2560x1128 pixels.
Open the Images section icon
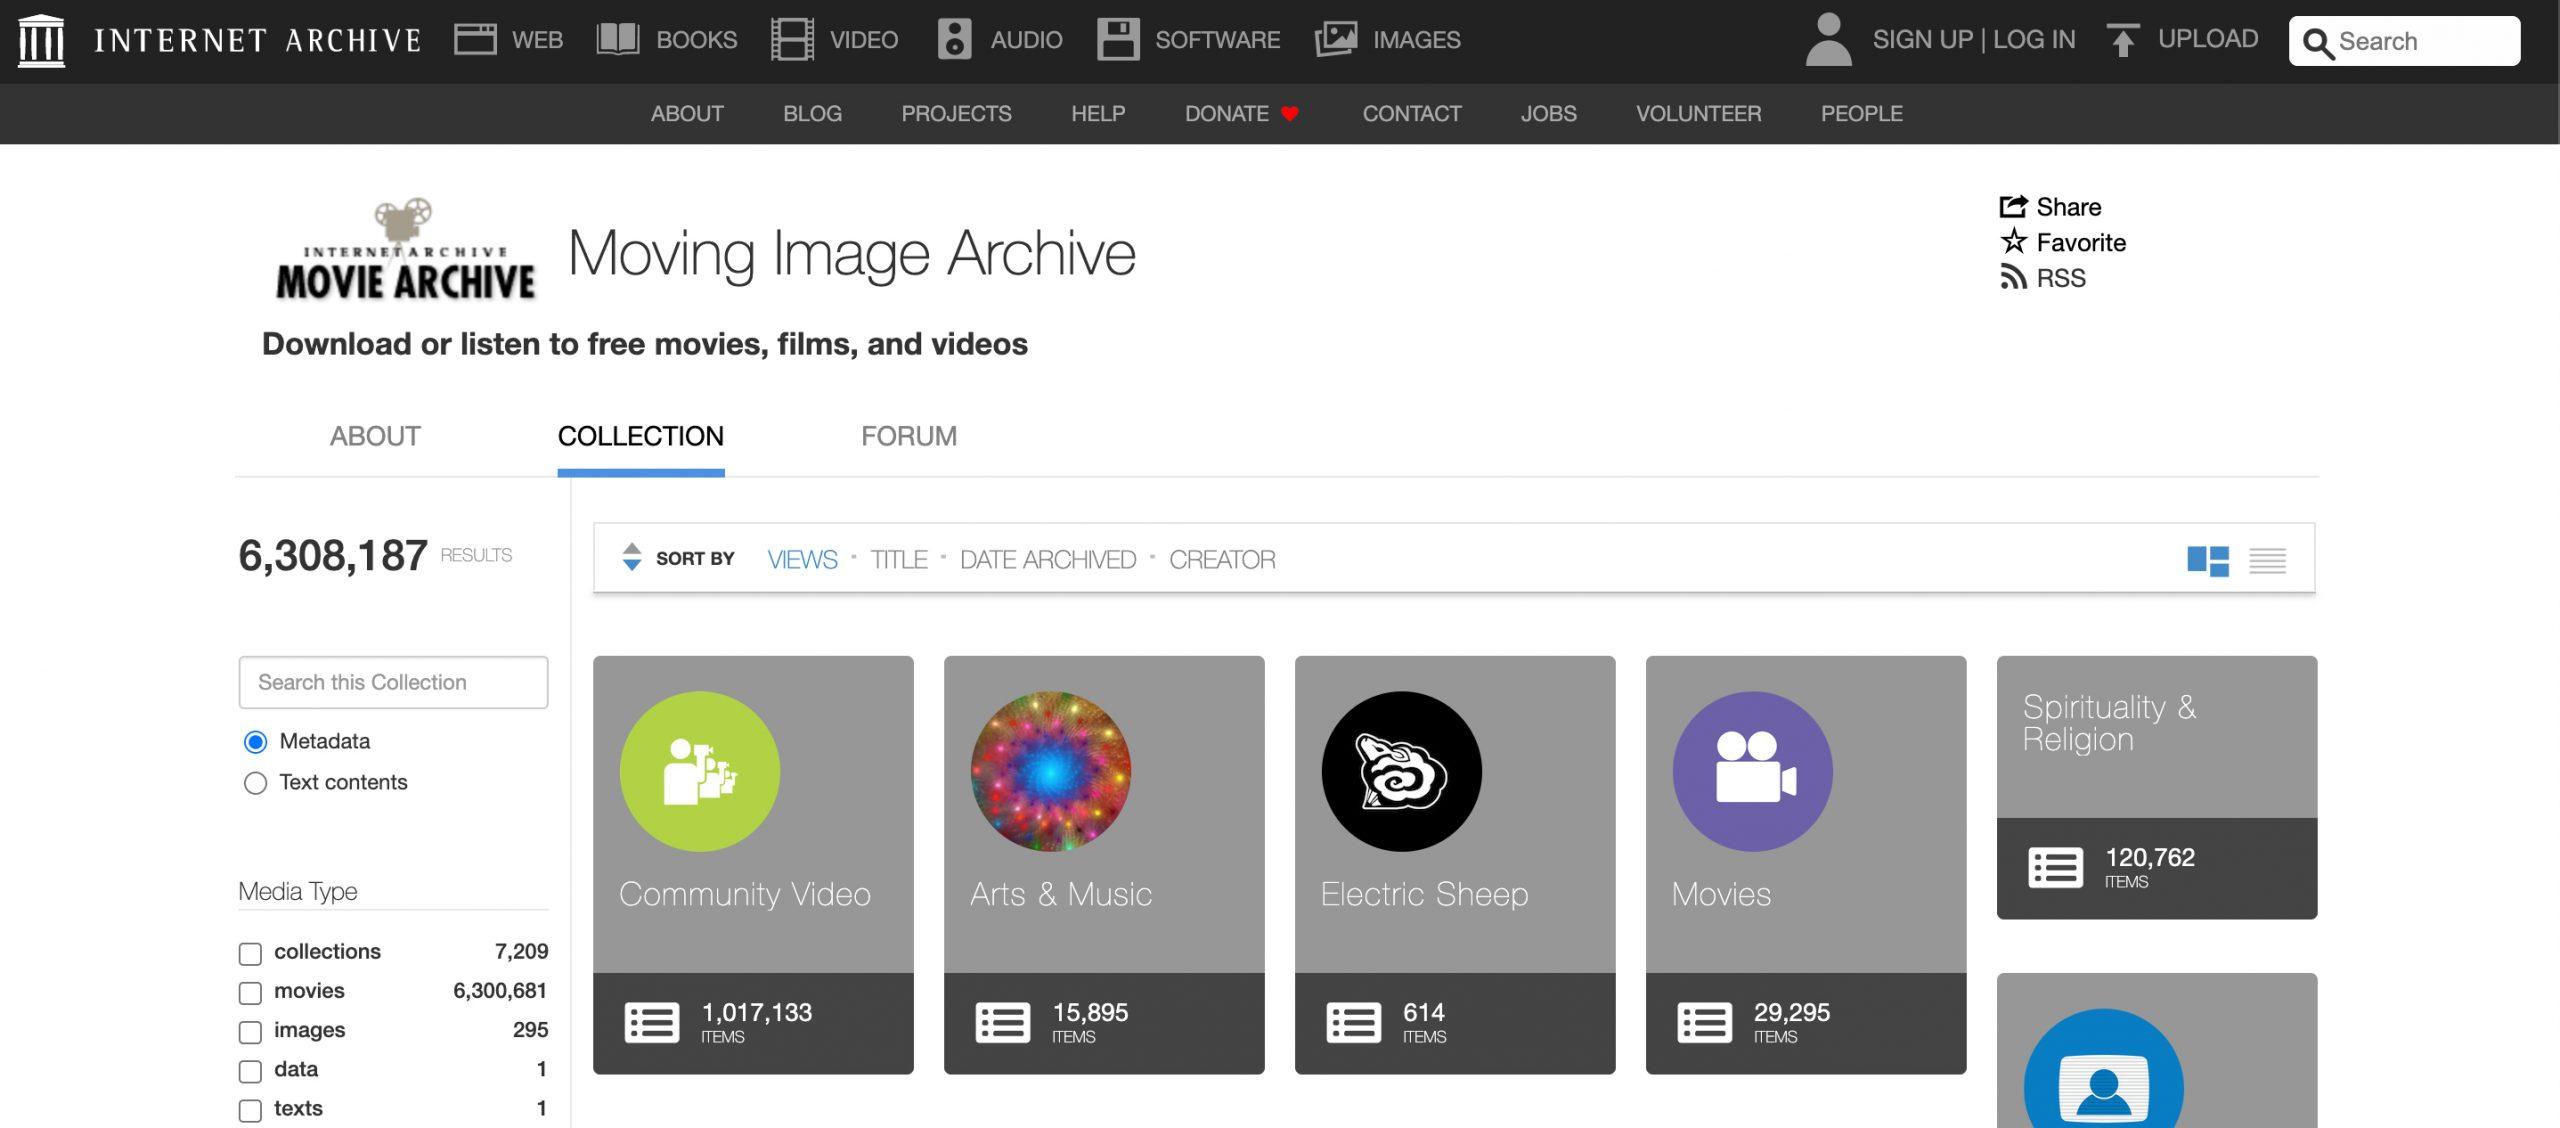(1336, 40)
